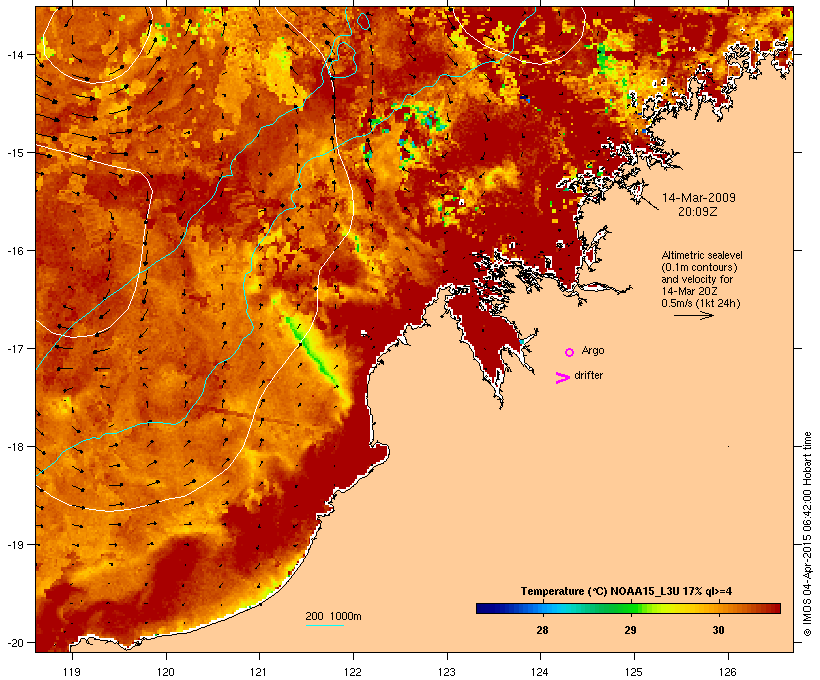The height and width of the screenshot is (680, 820).
Task: Click the color bar value 29
Action: (x=630, y=630)
